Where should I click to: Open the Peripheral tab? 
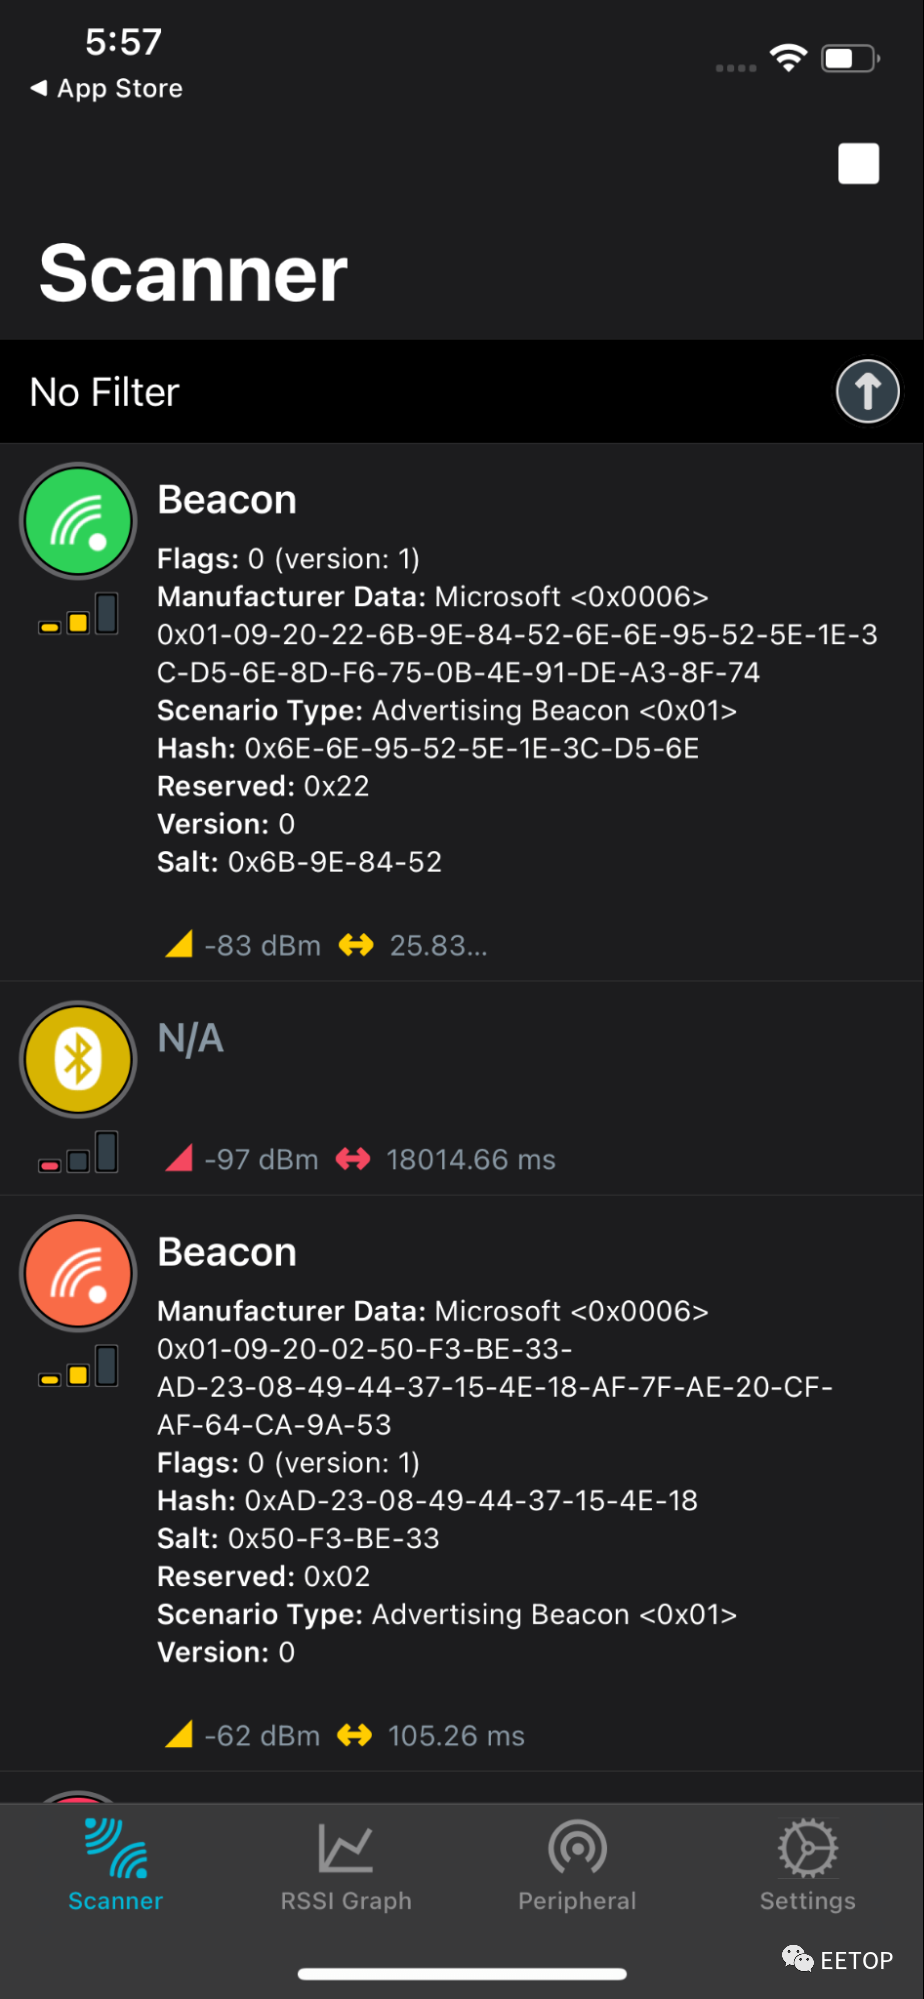577,1865
